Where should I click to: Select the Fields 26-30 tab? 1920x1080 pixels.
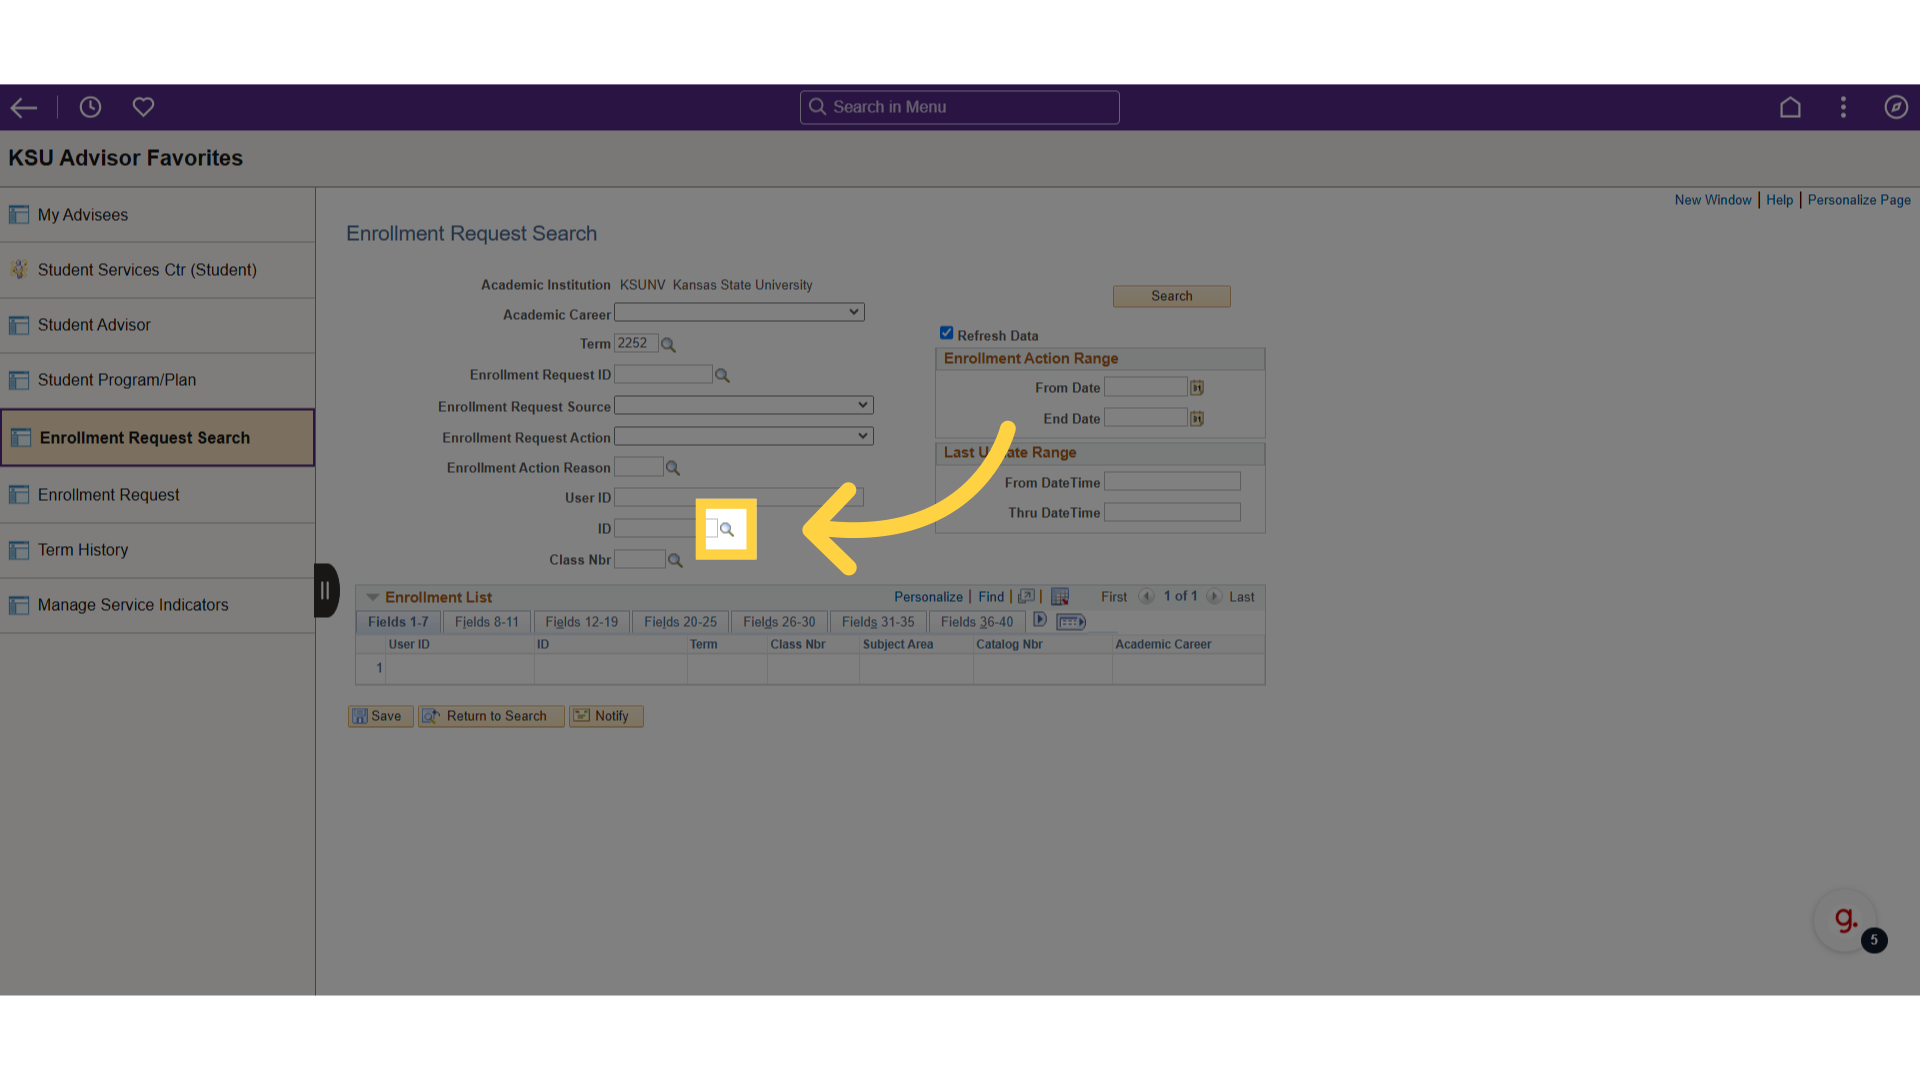coord(779,622)
